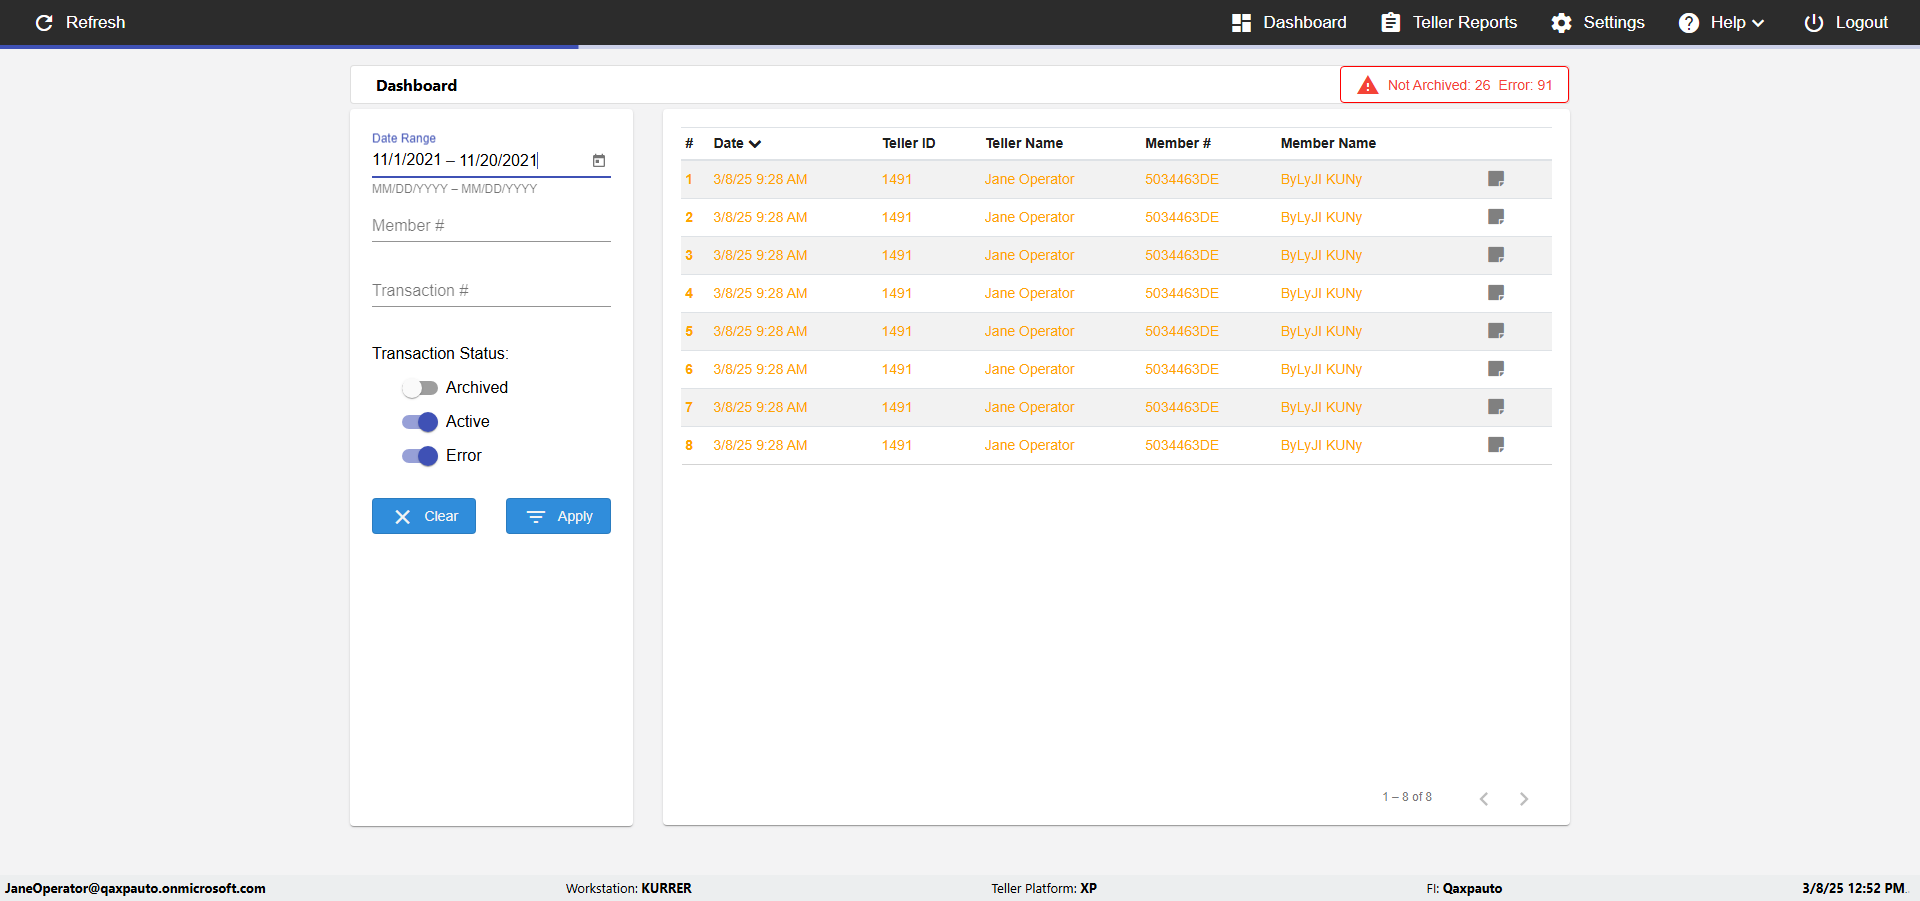
Task: Open Teller Reports
Action: click(x=1449, y=22)
